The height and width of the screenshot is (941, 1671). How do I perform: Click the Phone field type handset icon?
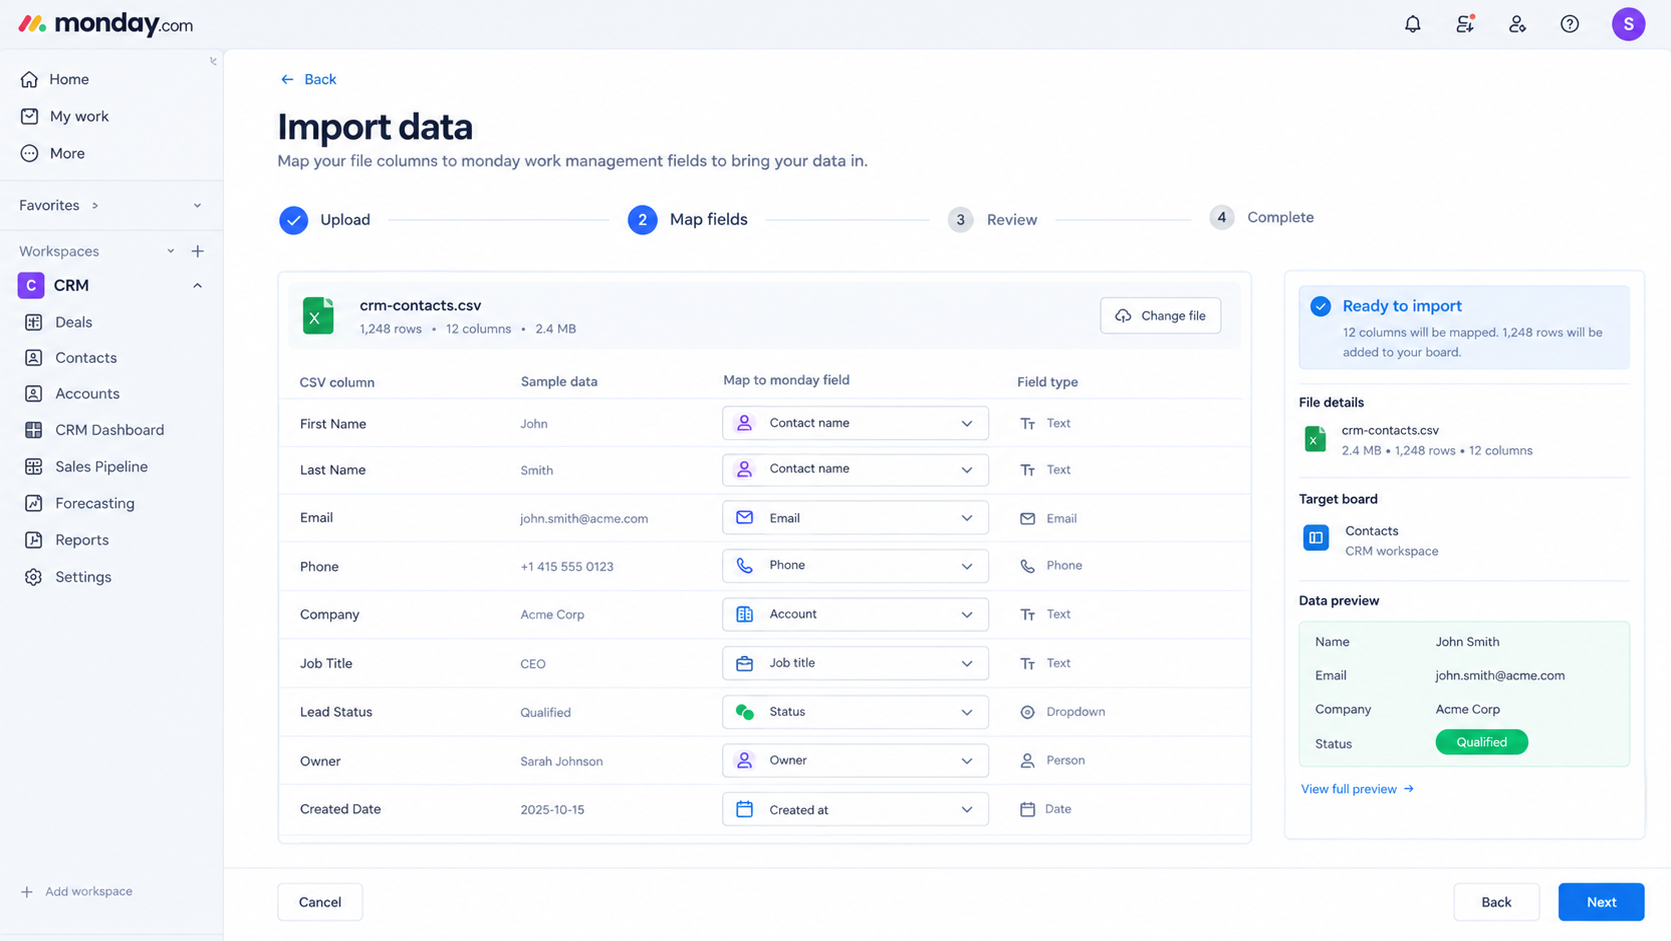(x=1027, y=566)
